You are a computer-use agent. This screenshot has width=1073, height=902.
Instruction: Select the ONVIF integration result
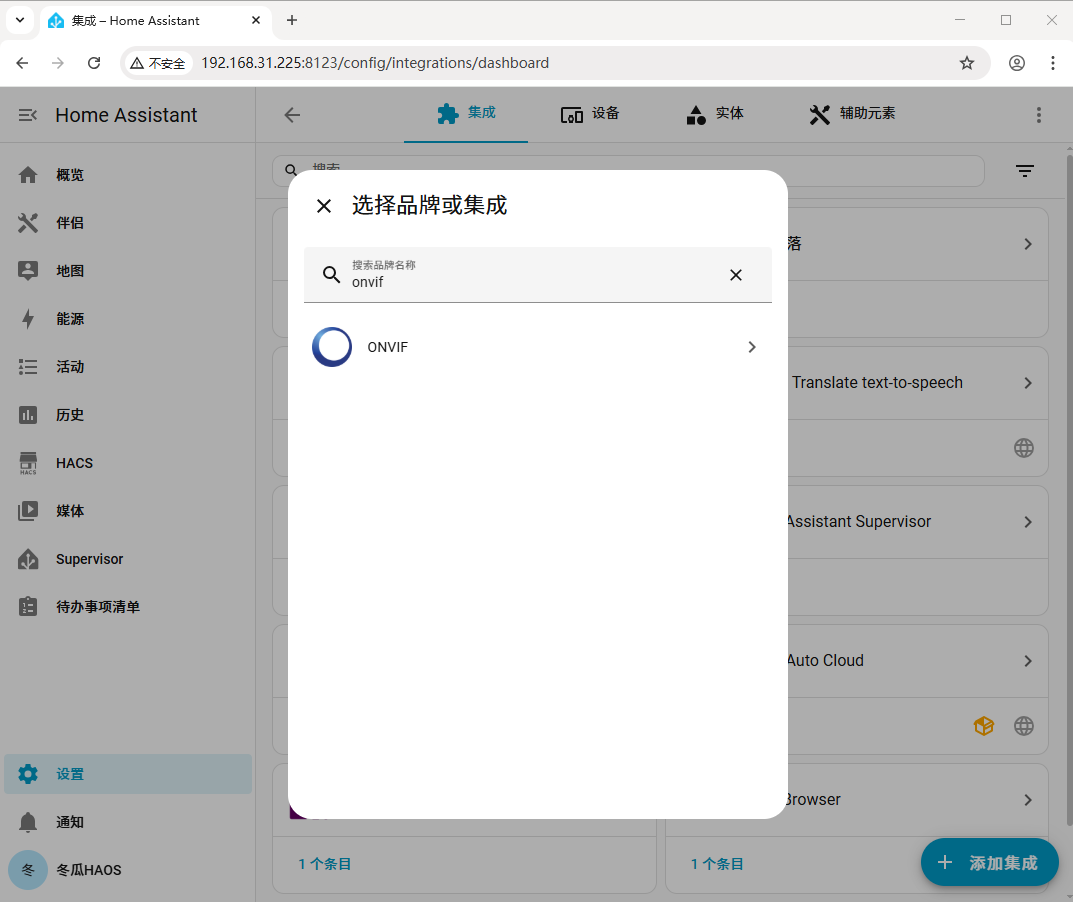pos(537,347)
